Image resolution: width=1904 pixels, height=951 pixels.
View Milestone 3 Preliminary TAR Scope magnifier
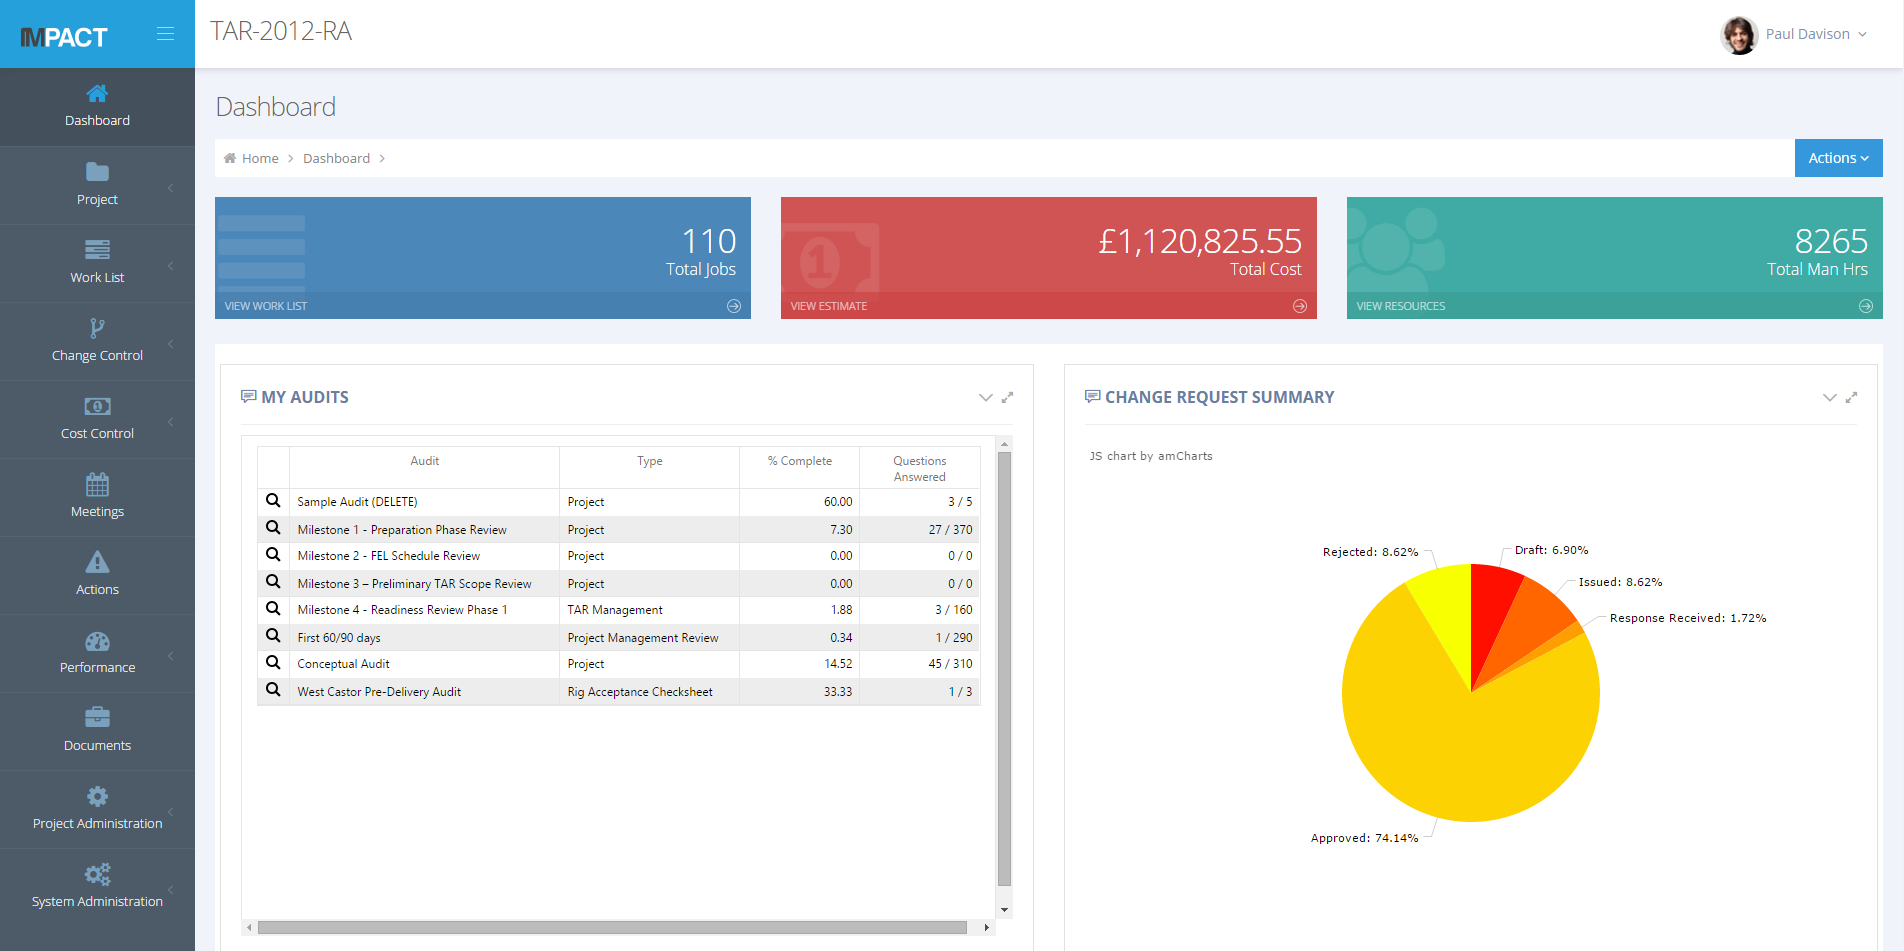[x=273, y=582]
